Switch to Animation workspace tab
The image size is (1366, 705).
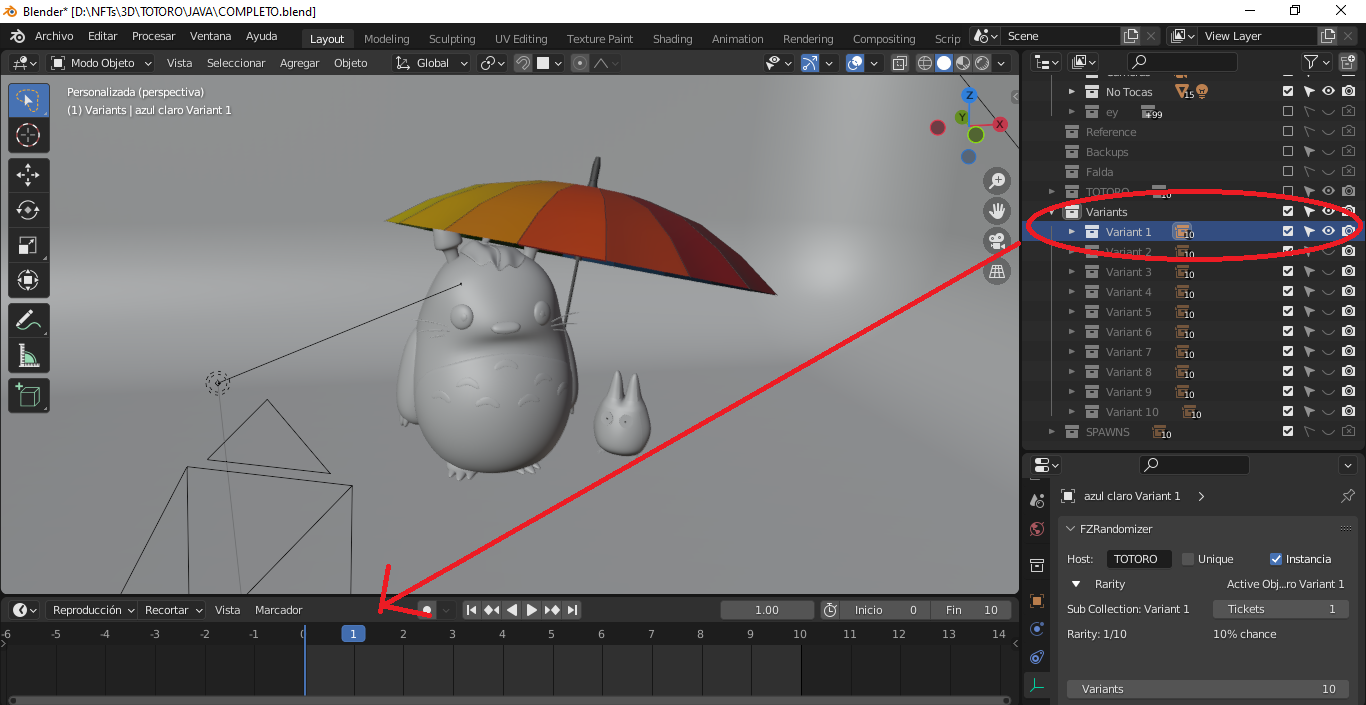click(x=737, y=39)
